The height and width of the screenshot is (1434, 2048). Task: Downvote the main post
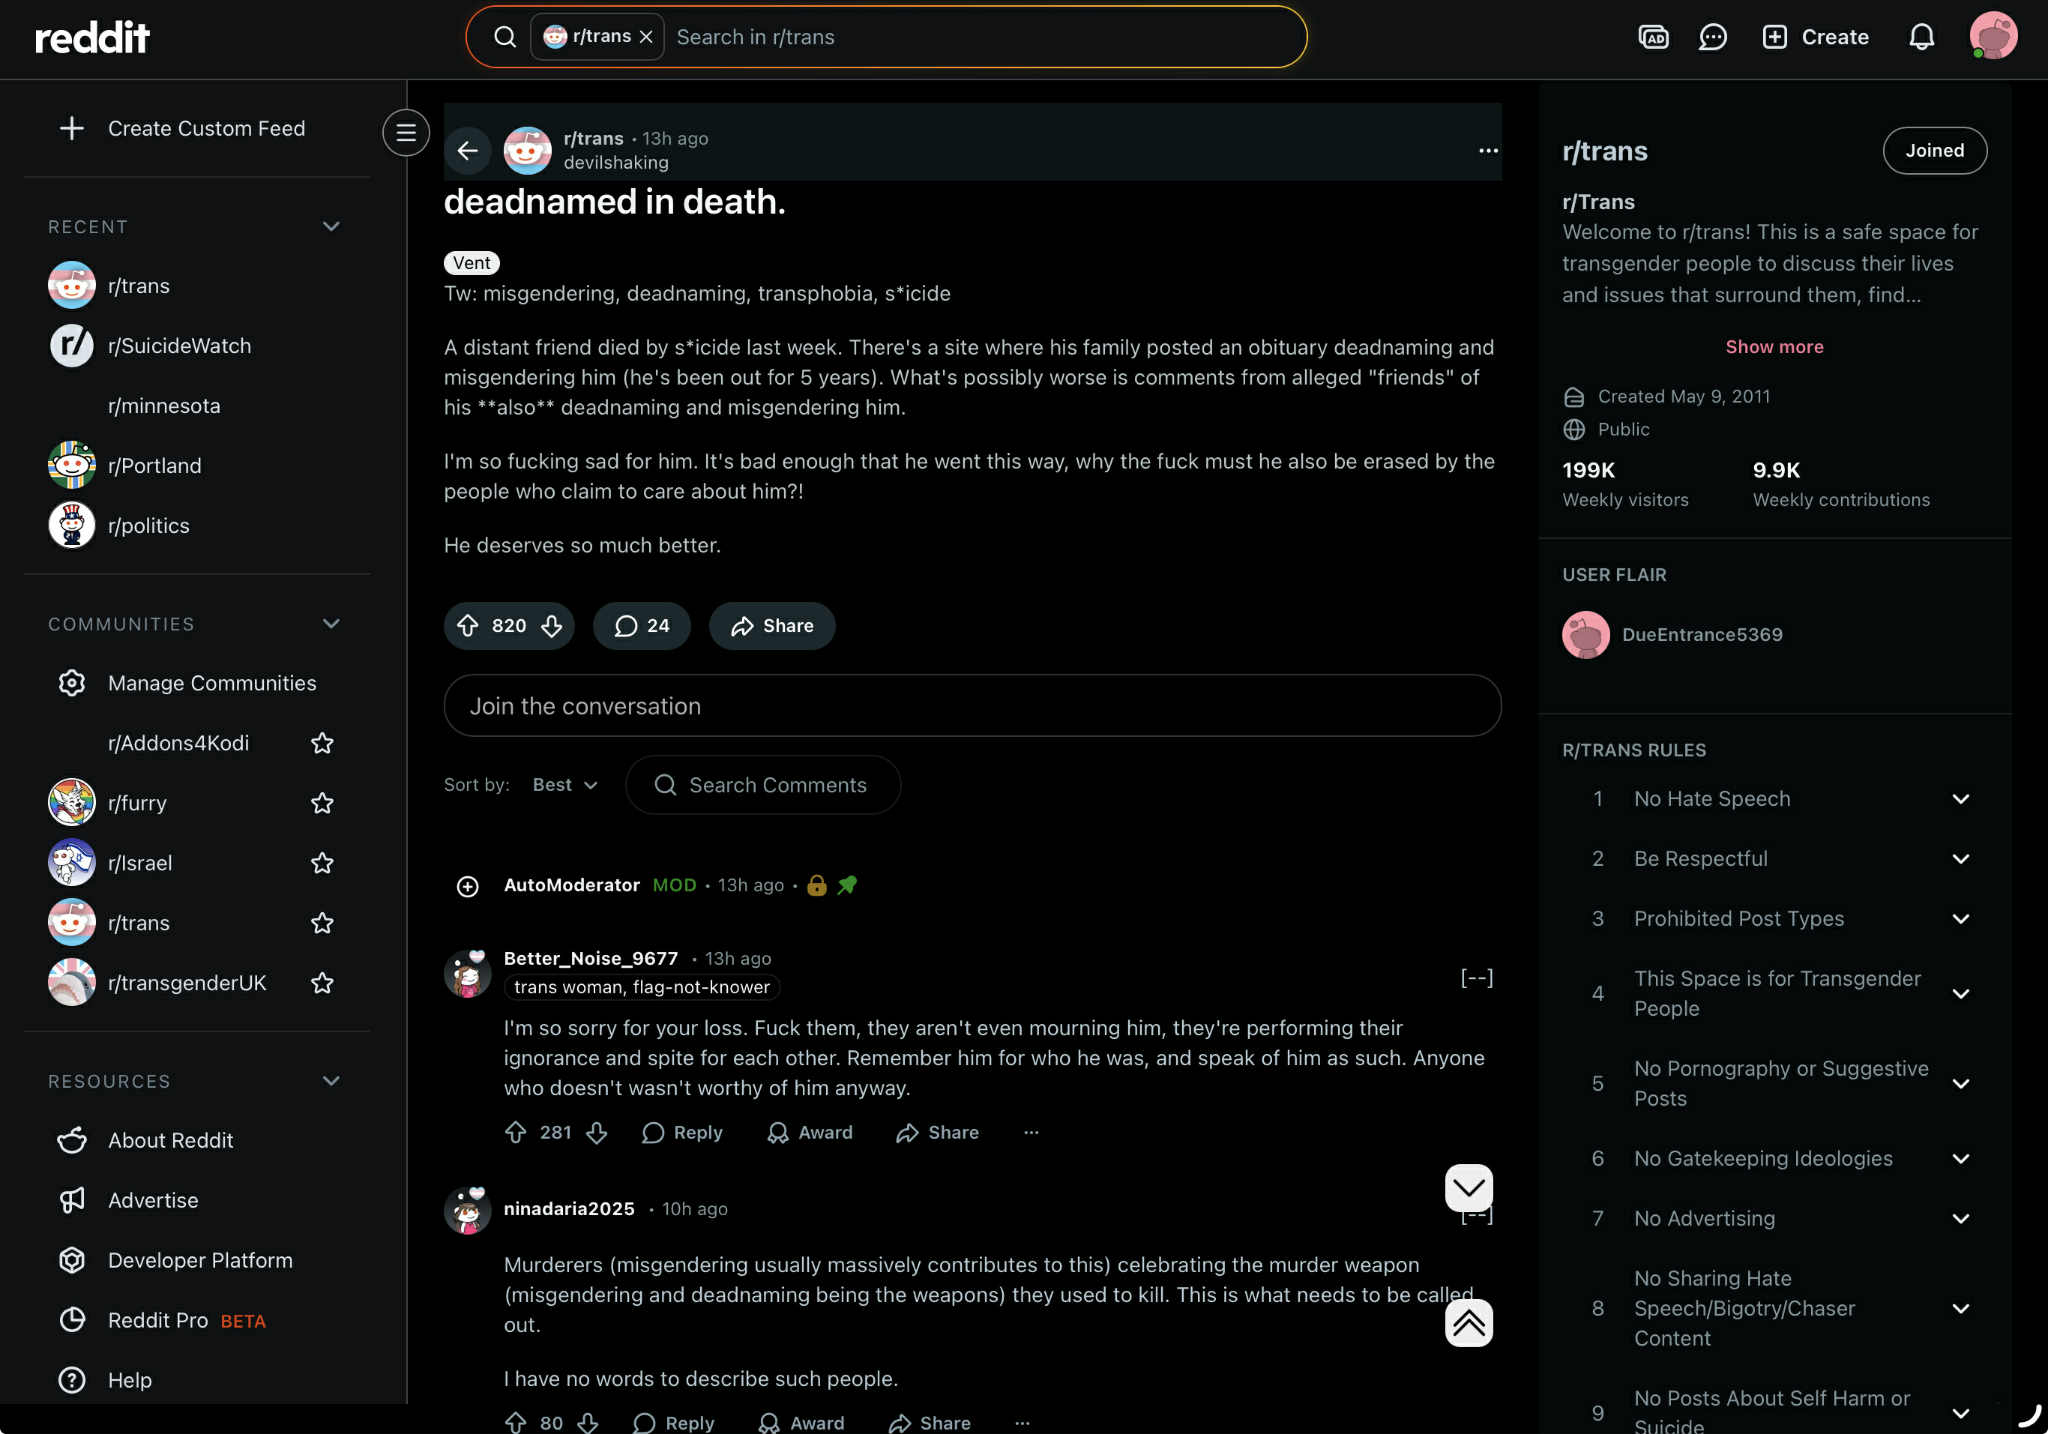coord(552,626)
